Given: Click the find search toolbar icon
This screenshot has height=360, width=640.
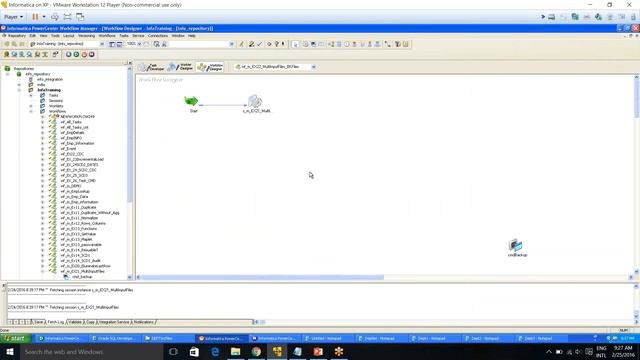Looking at the screenshot, I should pyautogui.click(x=157, y=44).
